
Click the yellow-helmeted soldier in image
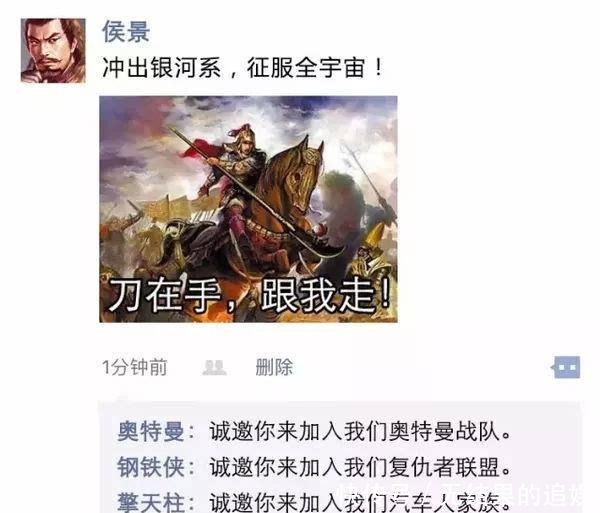pyautogui.click(x=369, y=252)
